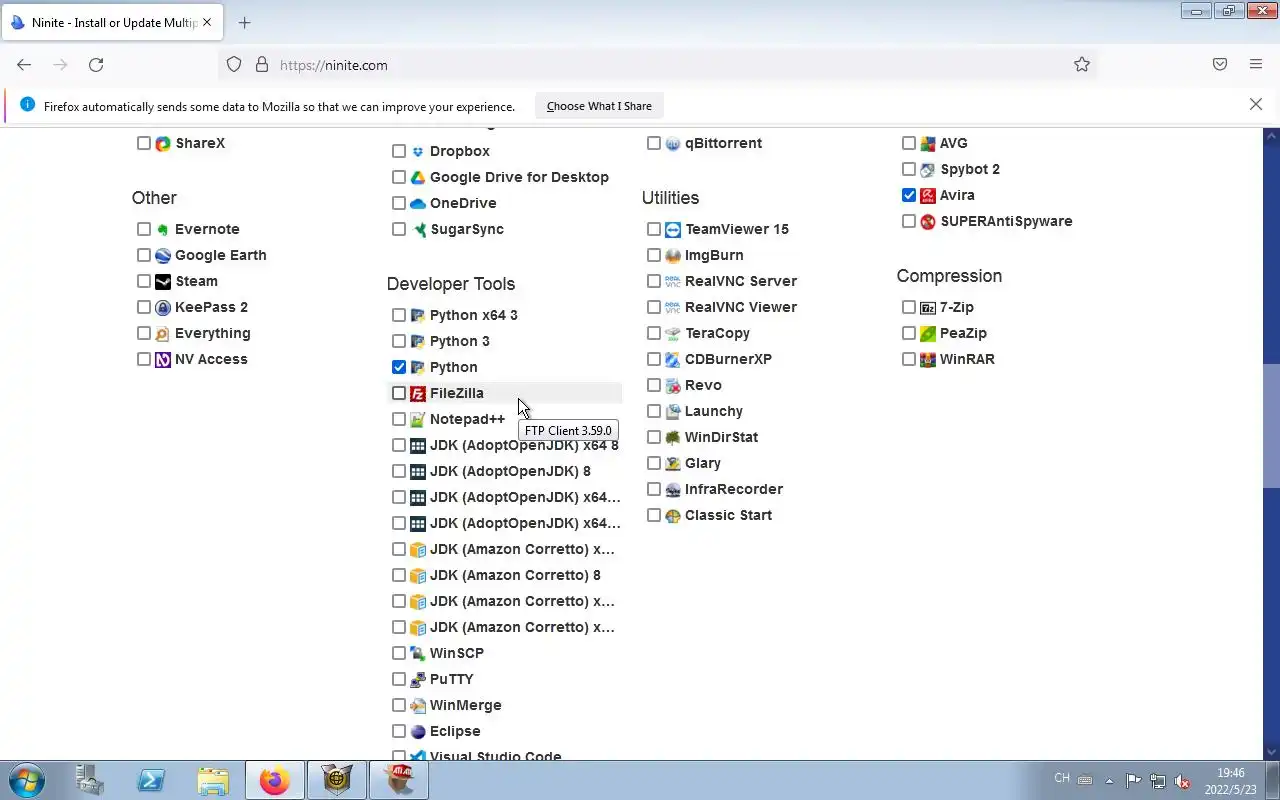1280x800 pixels.
Task: Click the OneDrive cloud icon
Action: pyautogui.click(x=418, y=203)
